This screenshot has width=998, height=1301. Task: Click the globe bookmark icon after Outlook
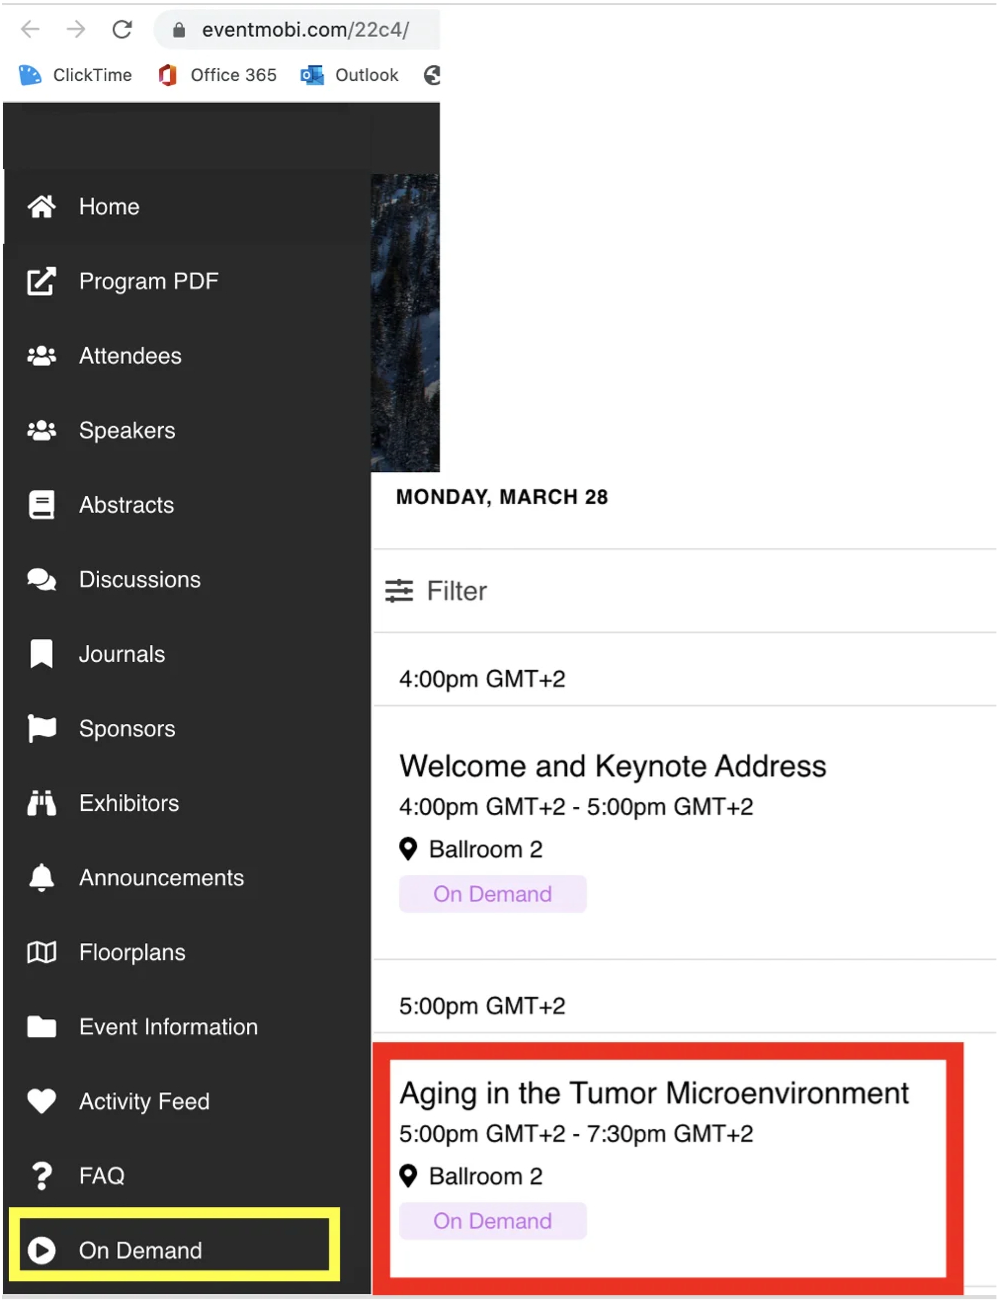pos(432,75)
